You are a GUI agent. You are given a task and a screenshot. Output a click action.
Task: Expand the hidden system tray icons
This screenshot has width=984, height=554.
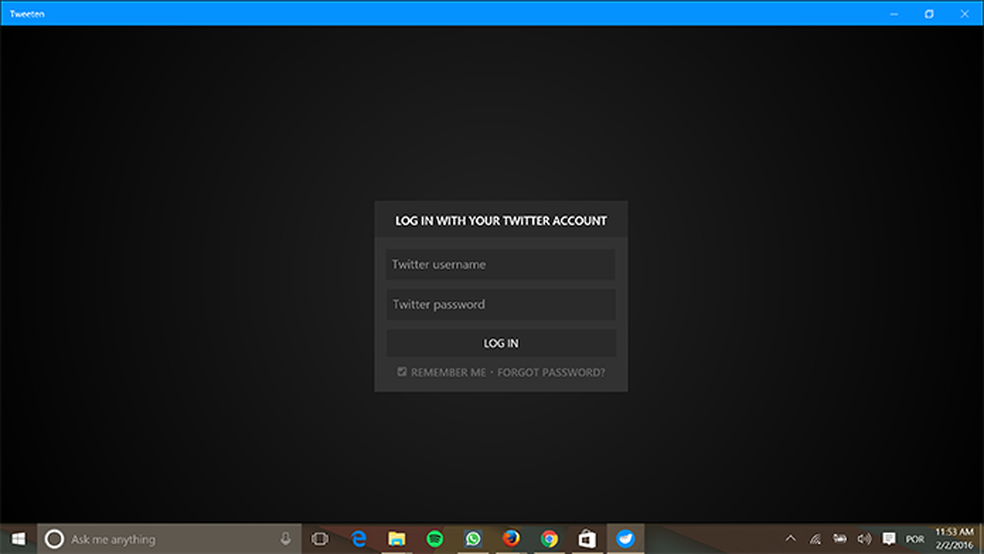(791, 538)
